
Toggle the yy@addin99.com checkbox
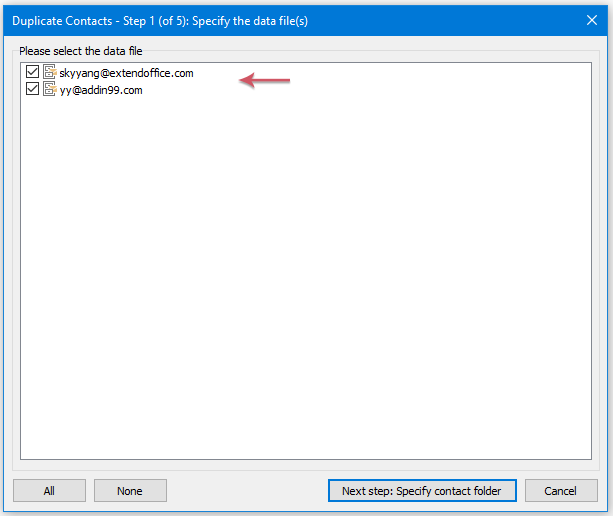(33, 89)
